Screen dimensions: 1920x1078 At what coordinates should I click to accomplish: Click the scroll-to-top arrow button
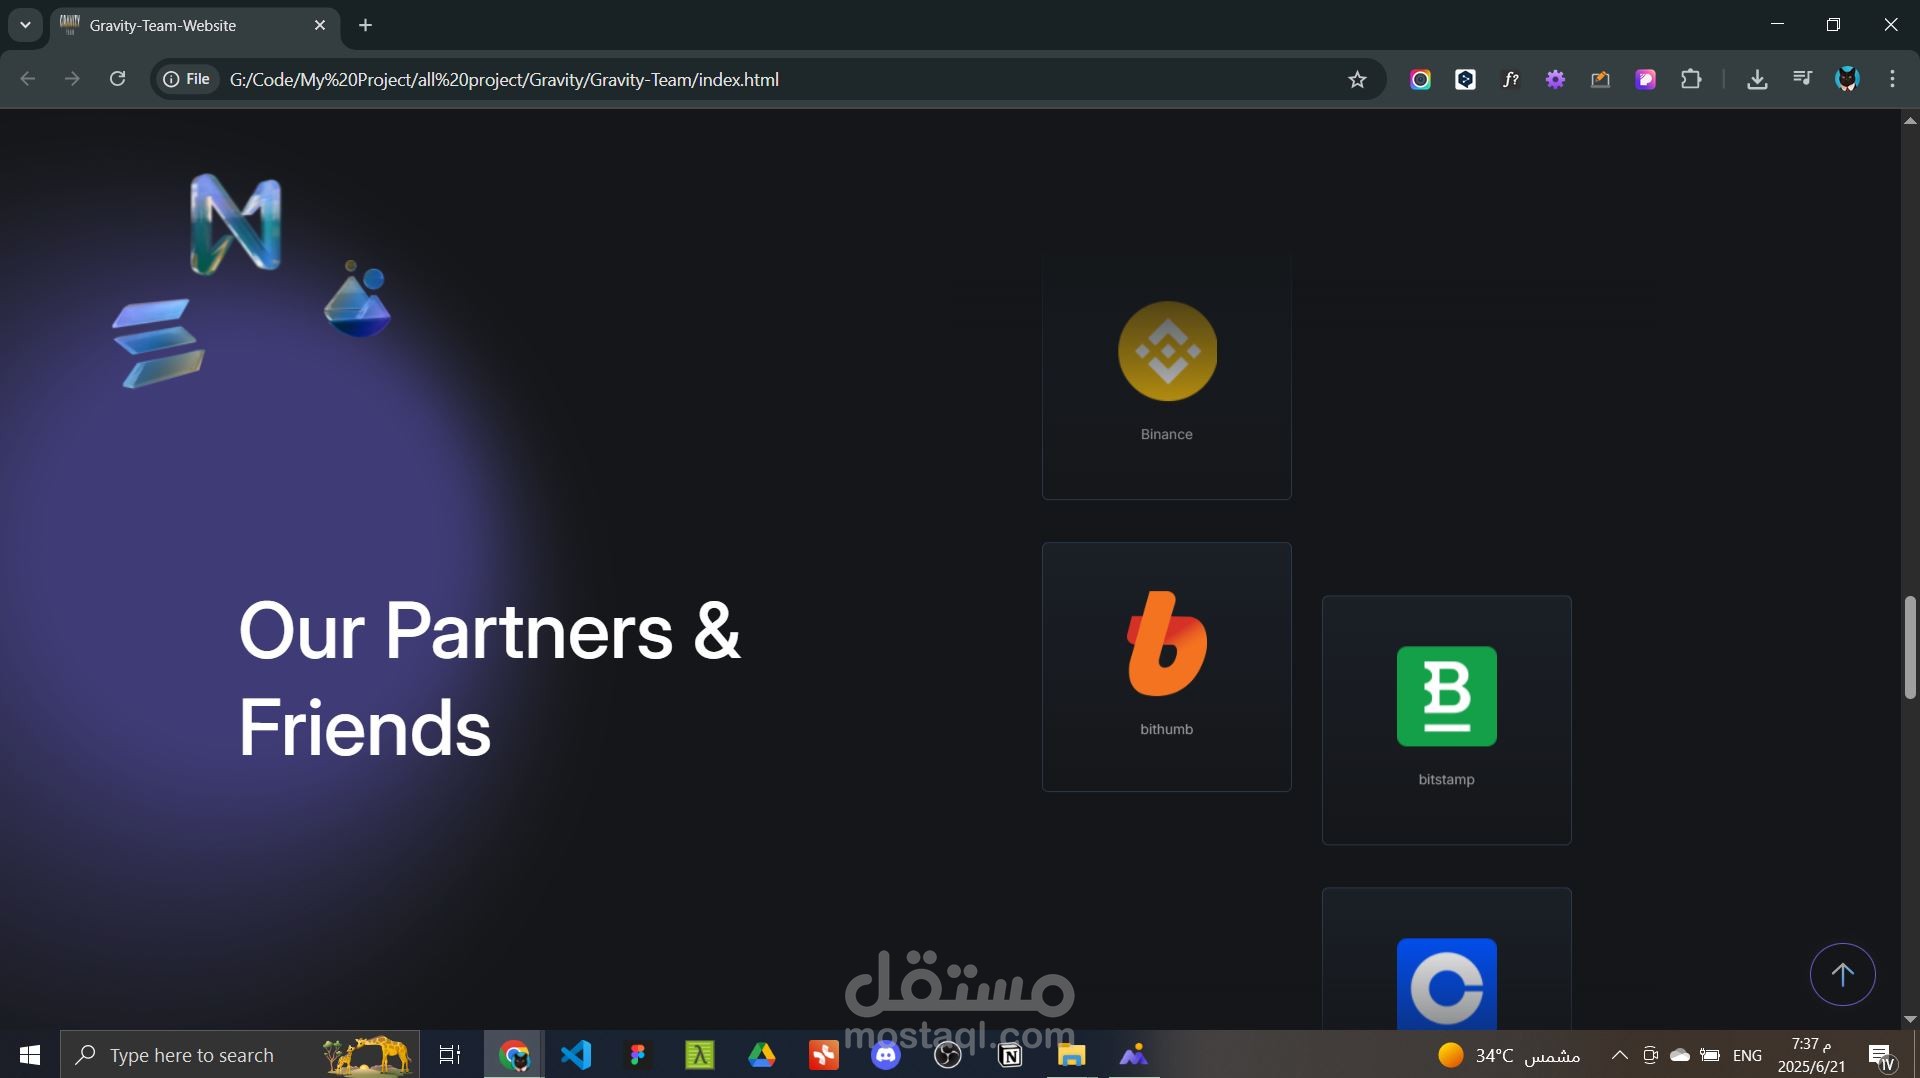tap(1842, 974)
